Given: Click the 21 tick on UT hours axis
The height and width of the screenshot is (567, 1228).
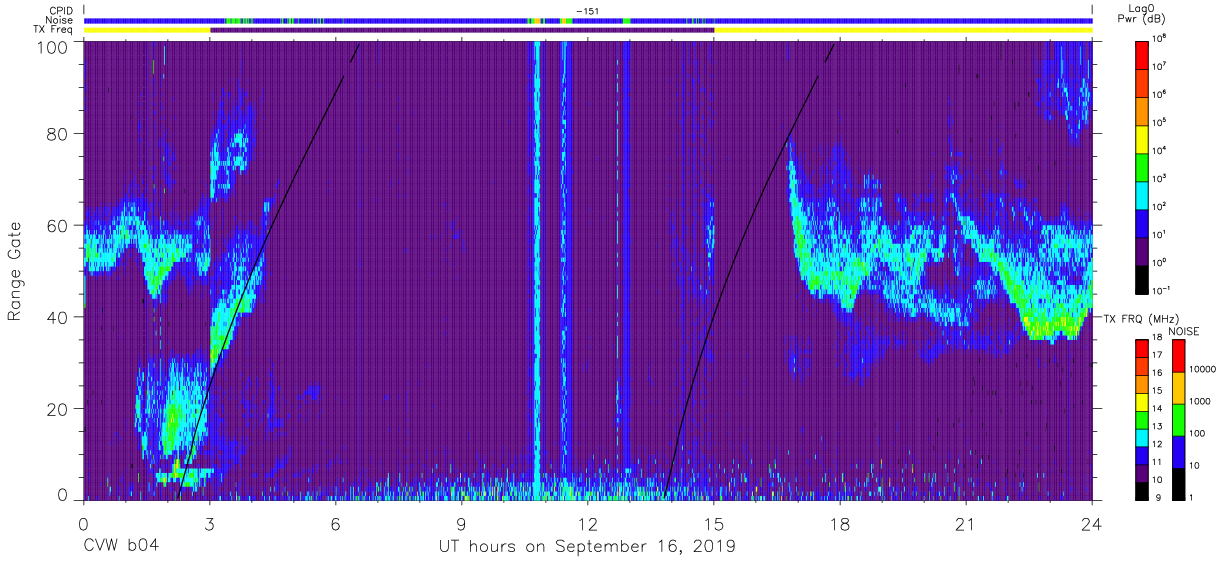Looking at the screenshot, I should coord(966,525).
